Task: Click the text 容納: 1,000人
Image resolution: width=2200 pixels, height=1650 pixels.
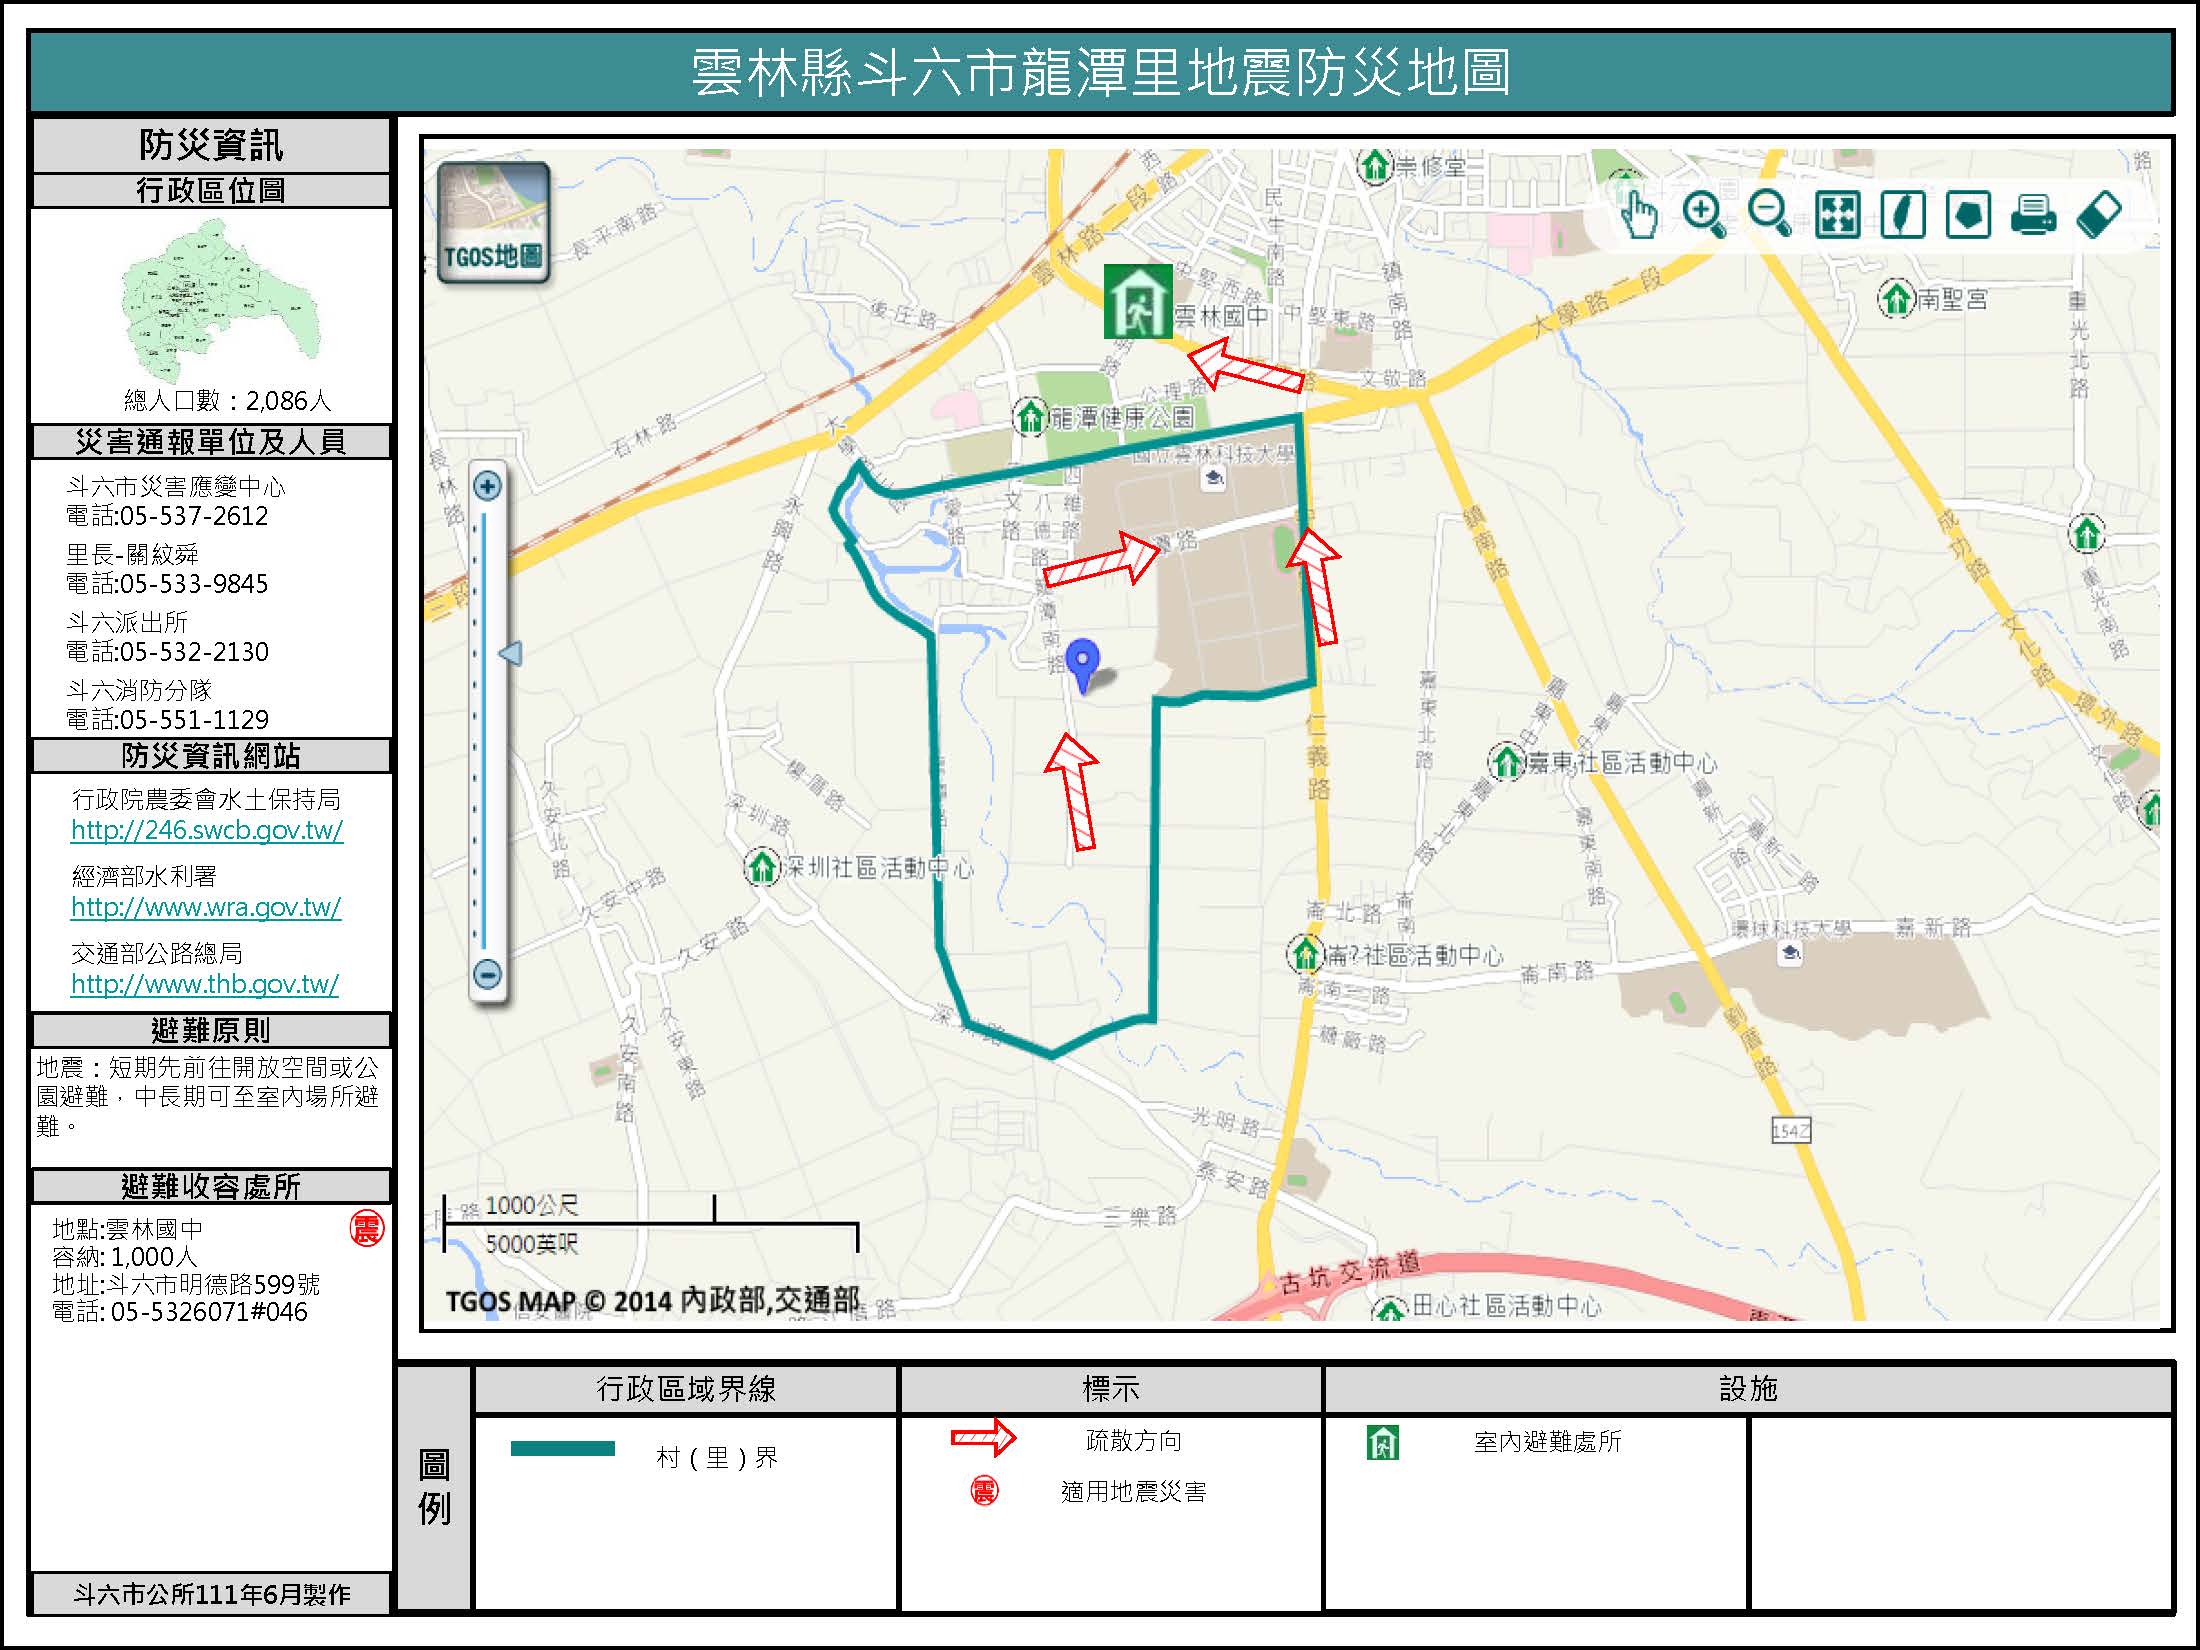Action: pyautogui.click(x=125, y=1257)
